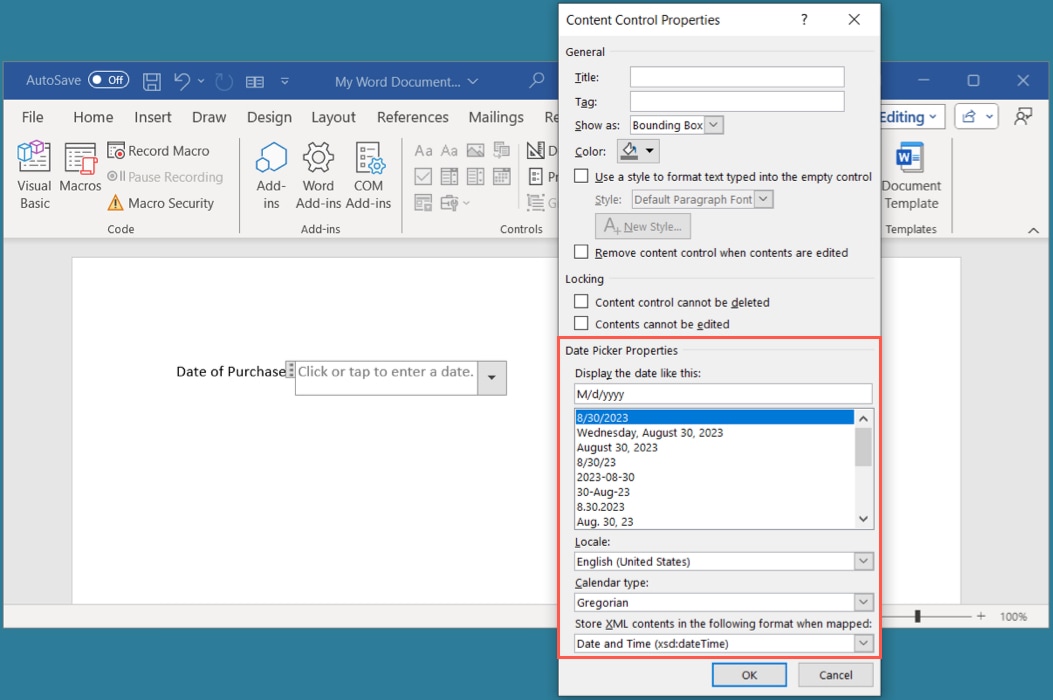
Task: Insert a Date Picker content control
Action: click(500, 177)
